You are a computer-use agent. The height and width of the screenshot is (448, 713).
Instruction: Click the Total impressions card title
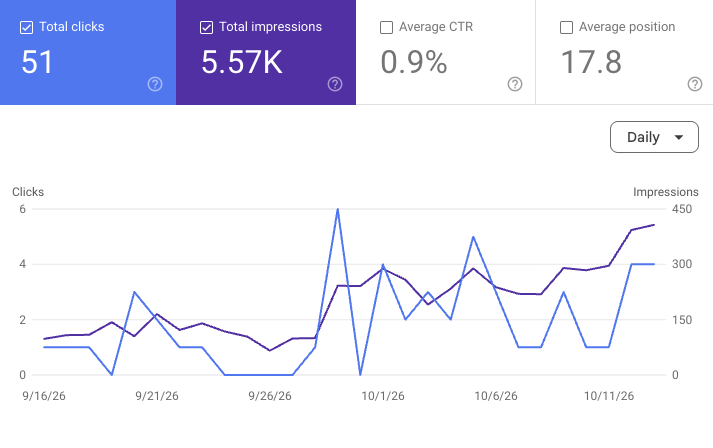tap(271, 27)
